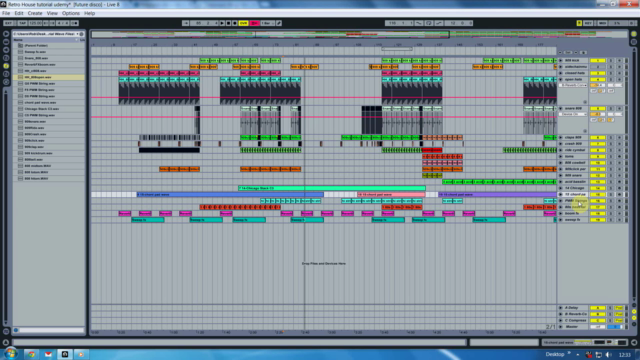Toggle the Draw Mode pencil icon
Viewport: 640px width, 360px height.
click(279, 23)
